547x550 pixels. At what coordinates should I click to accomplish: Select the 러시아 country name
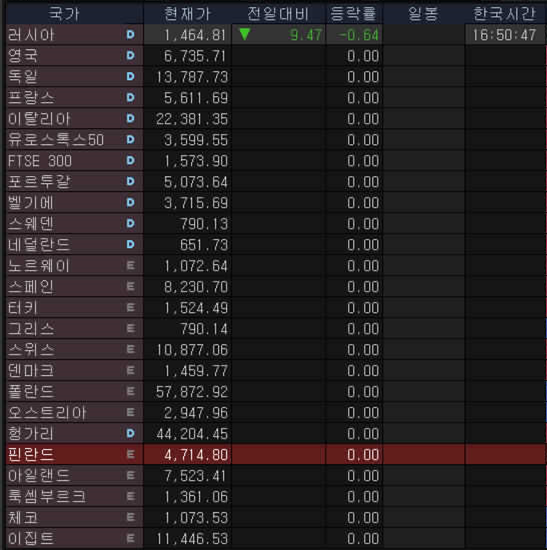pos(31,35)
